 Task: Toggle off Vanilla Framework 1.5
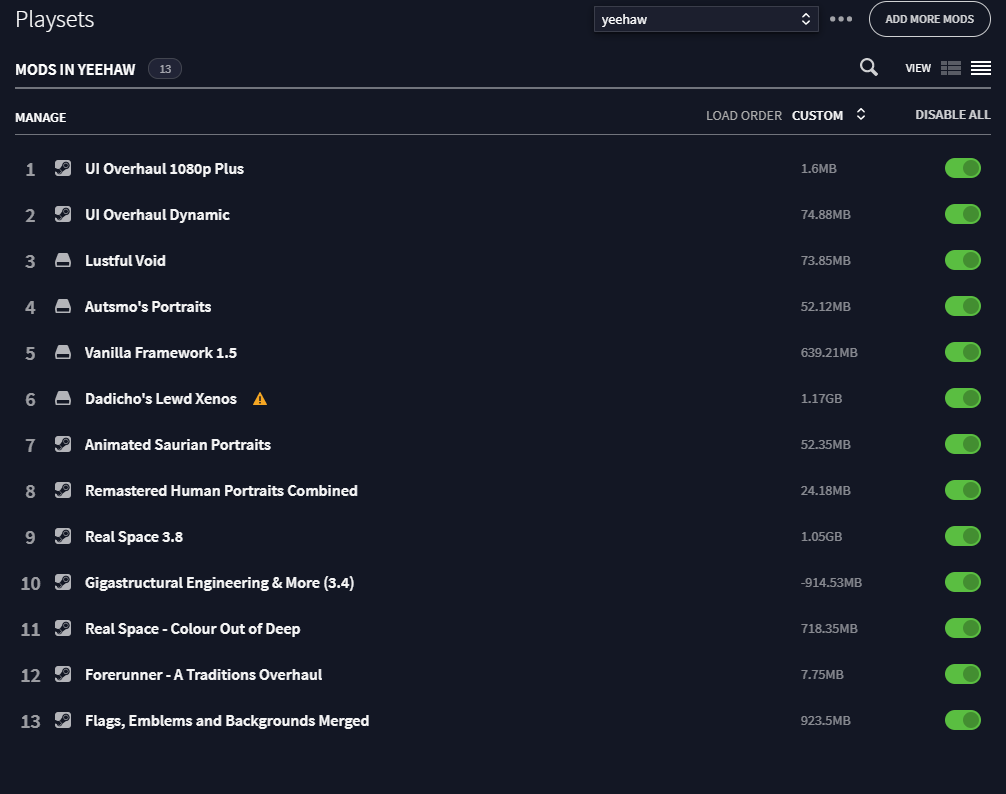tap(962, 352)
